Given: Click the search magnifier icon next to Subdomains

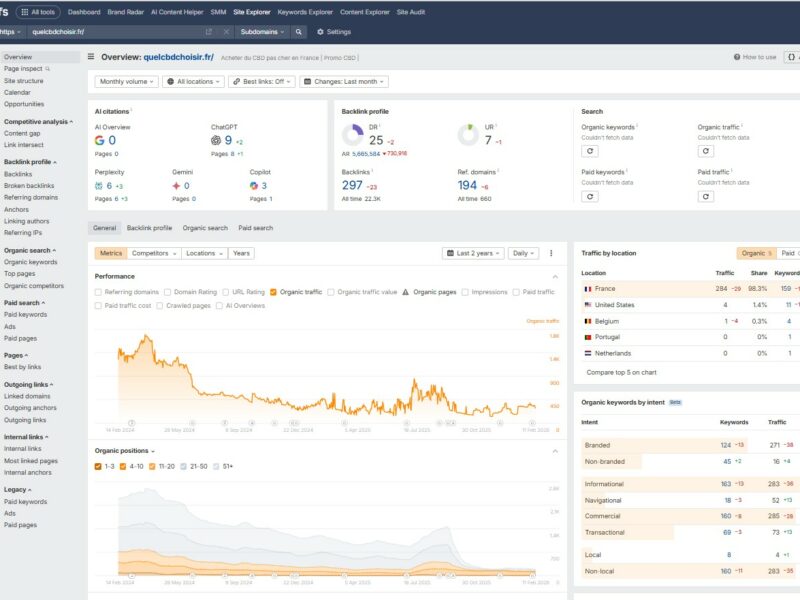Looking at the screenshot, I should [x=298, y=32].
